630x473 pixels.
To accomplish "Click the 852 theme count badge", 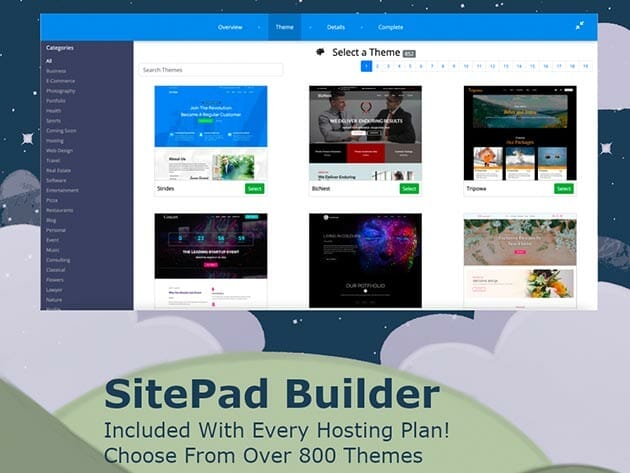I will (x=409, y=52).
